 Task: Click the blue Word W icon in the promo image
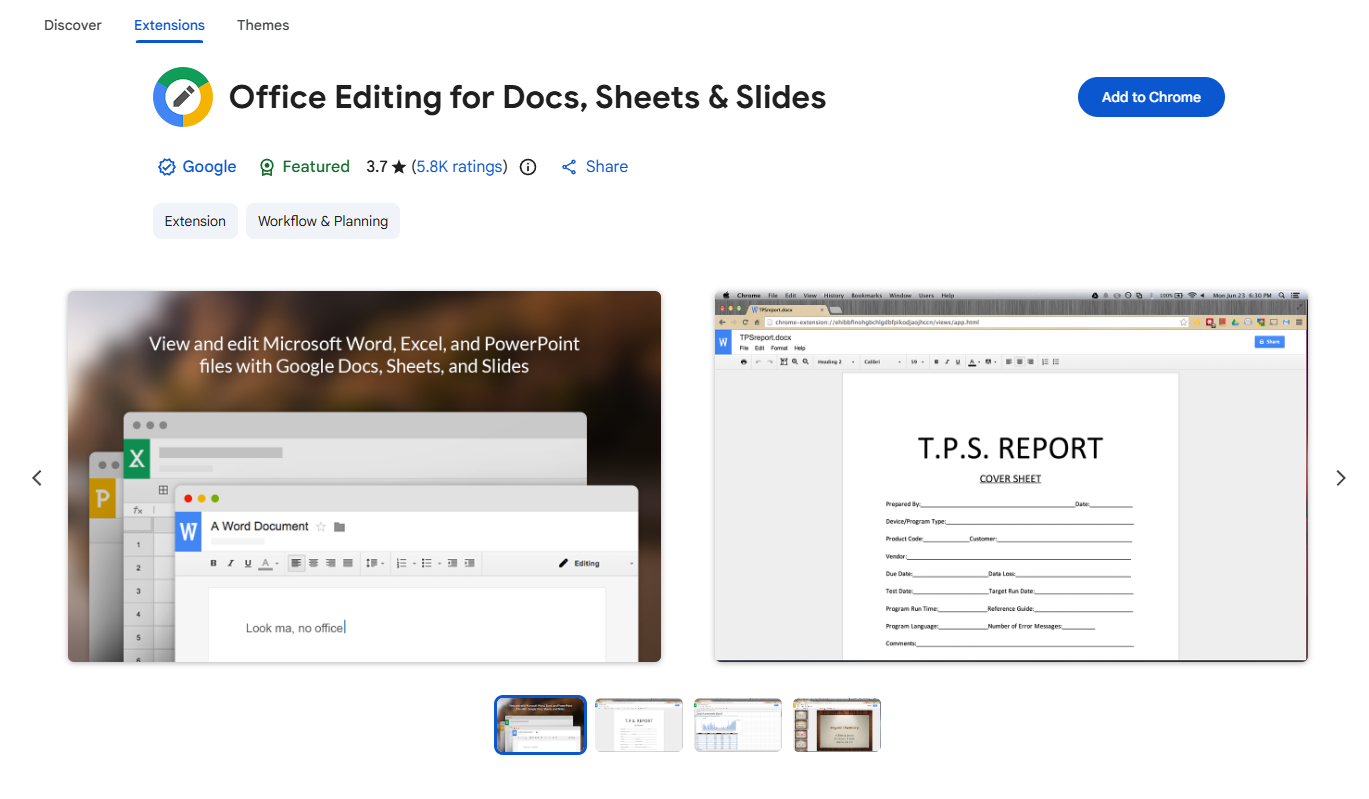click(188, 532)
